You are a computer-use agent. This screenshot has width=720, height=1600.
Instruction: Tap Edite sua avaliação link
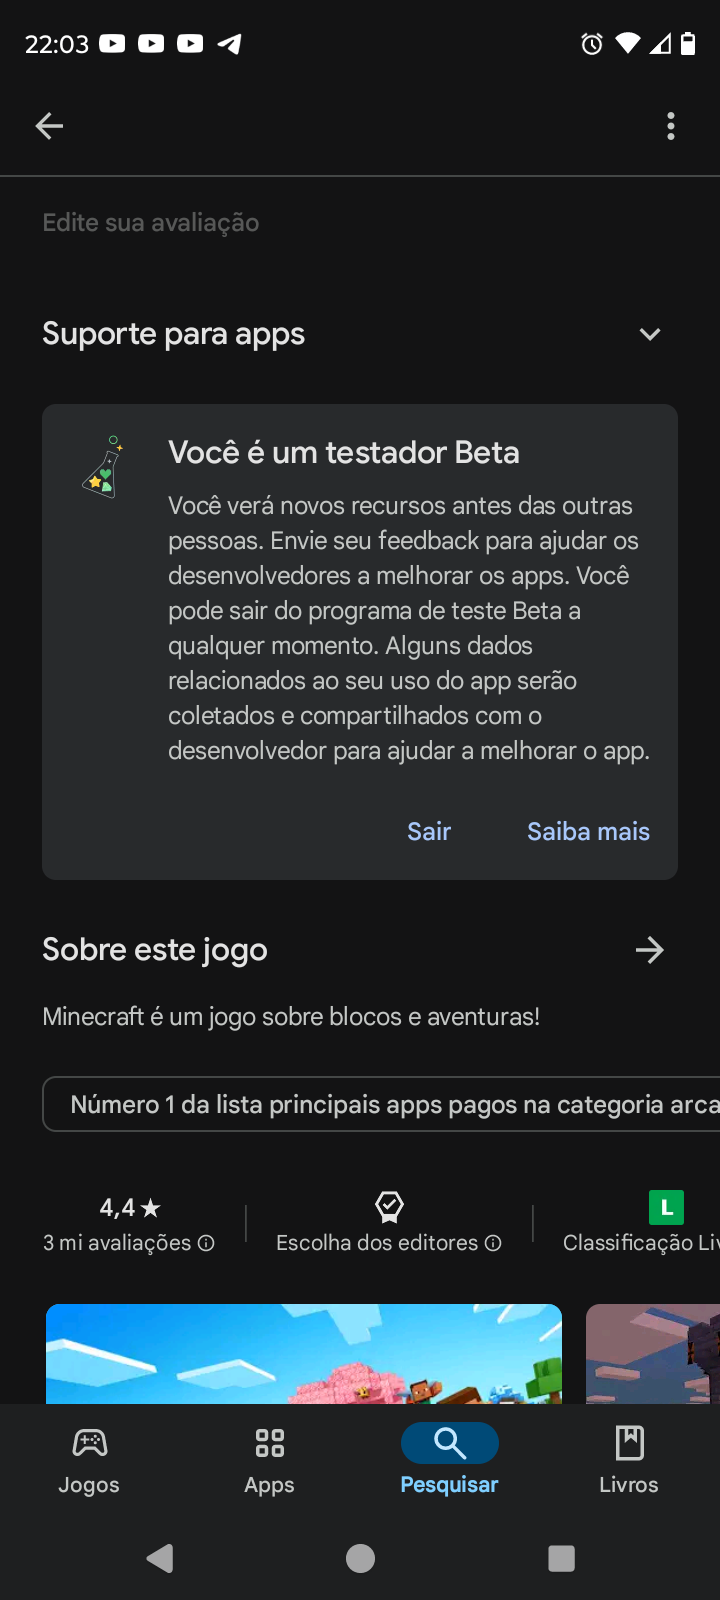(151, 222)
